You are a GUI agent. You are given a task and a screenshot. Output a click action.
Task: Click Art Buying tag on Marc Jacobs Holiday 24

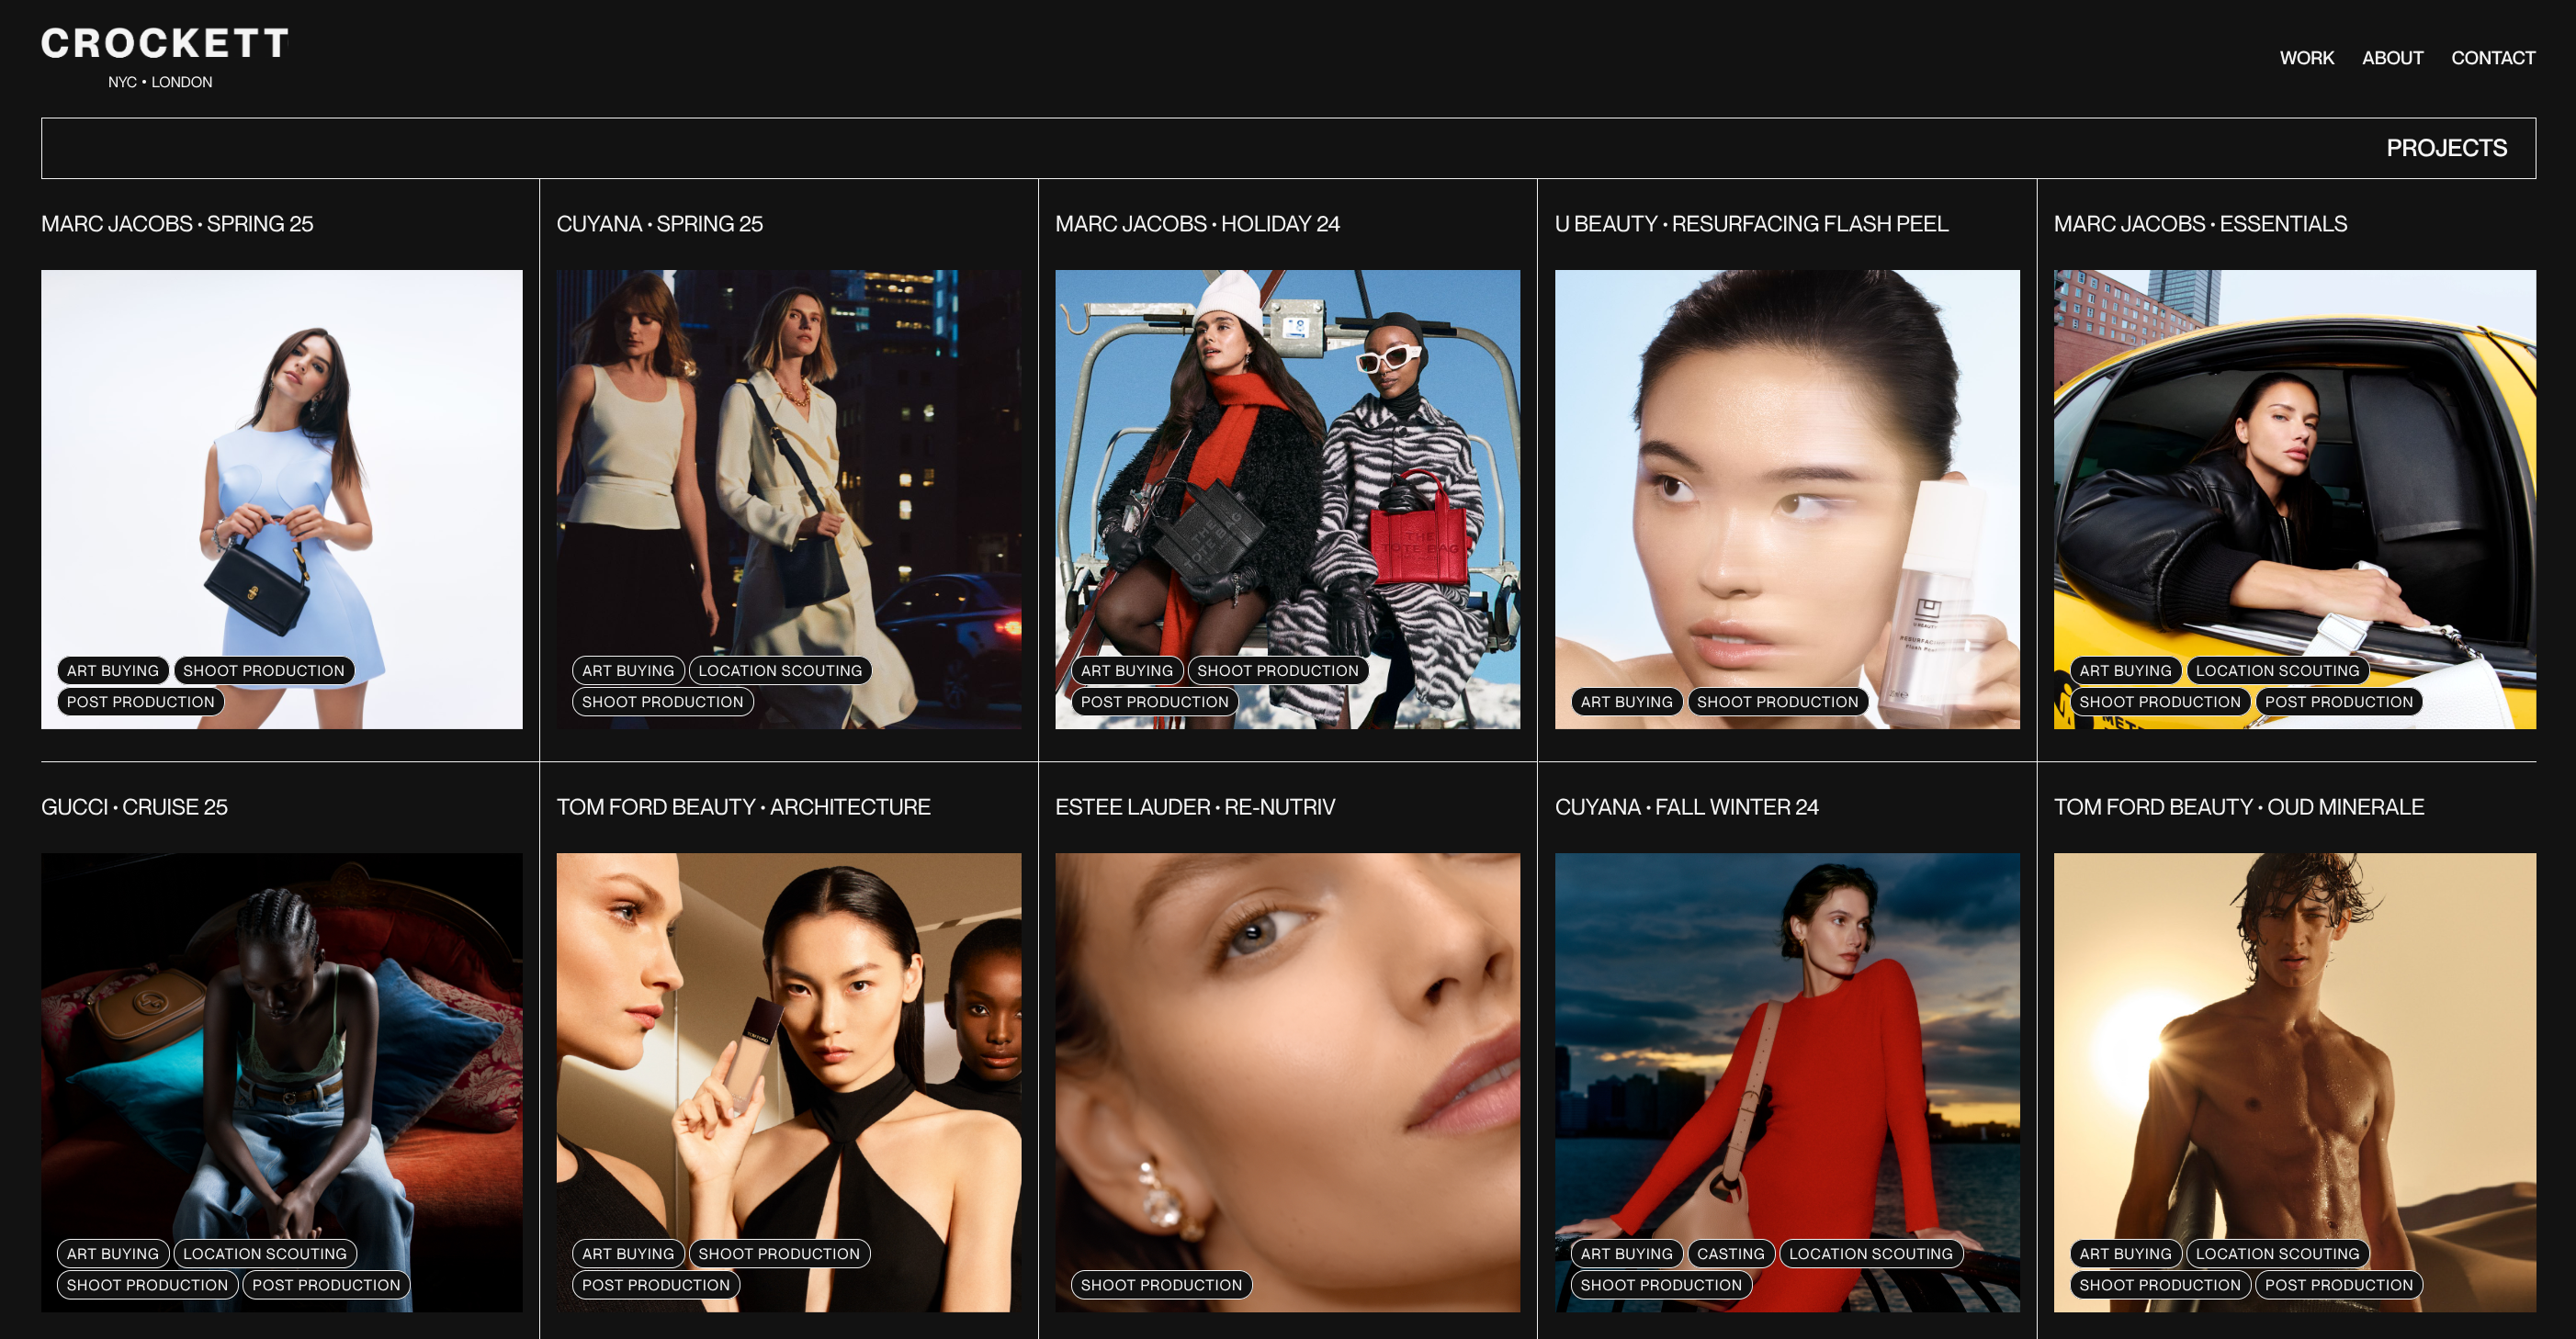1127,671
